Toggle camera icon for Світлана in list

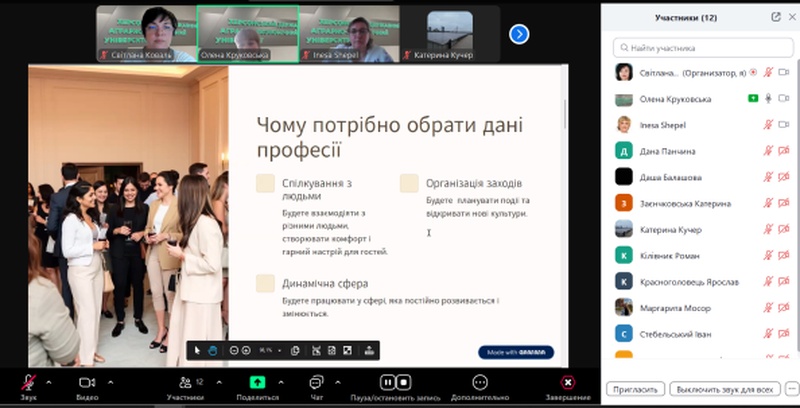tap(784, 72)
